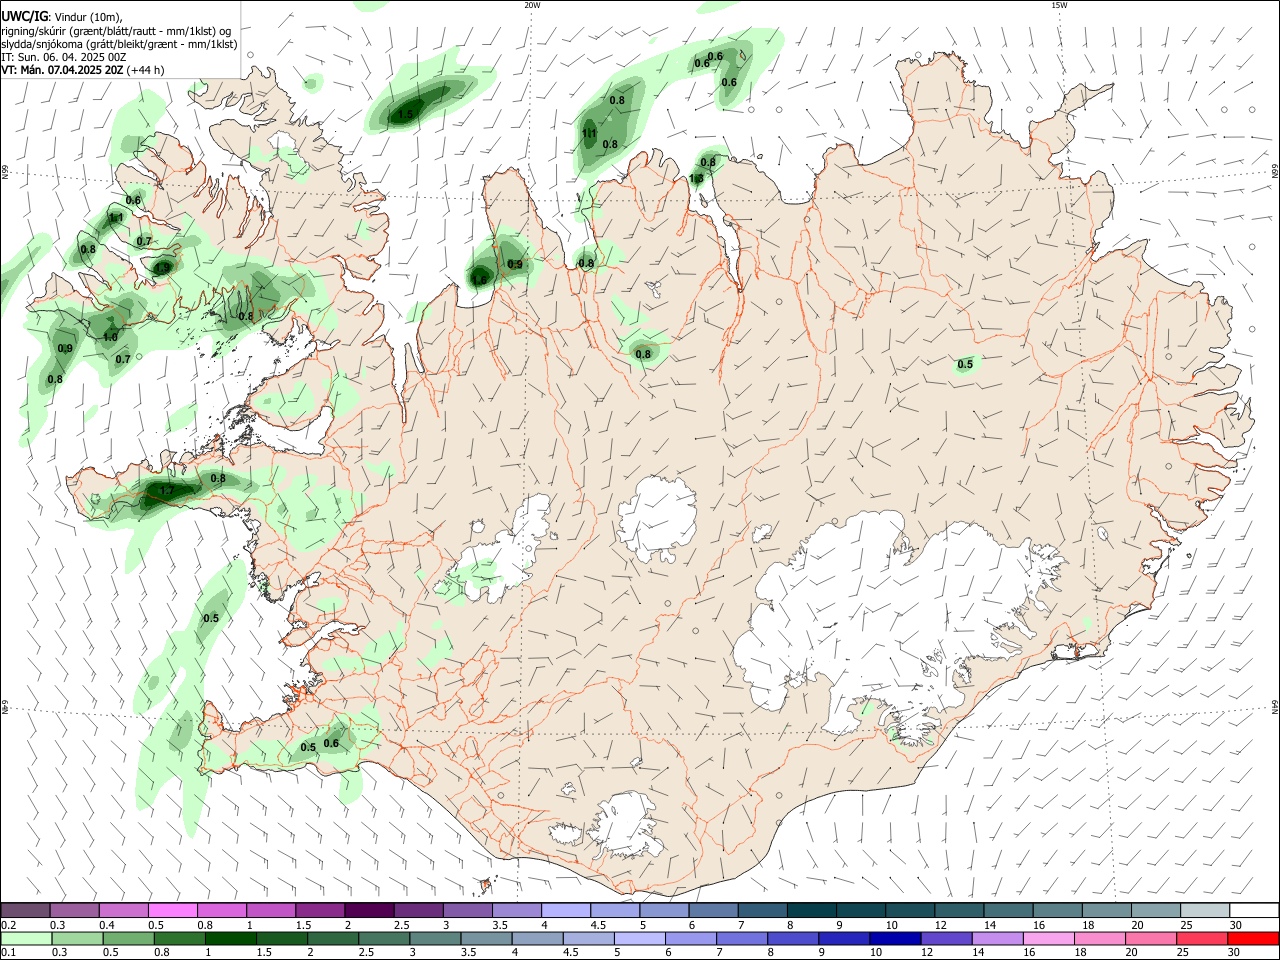1280x960 pixels.
Task: Click the bright red 30 legend swatch
Action: coord(1252,938)
